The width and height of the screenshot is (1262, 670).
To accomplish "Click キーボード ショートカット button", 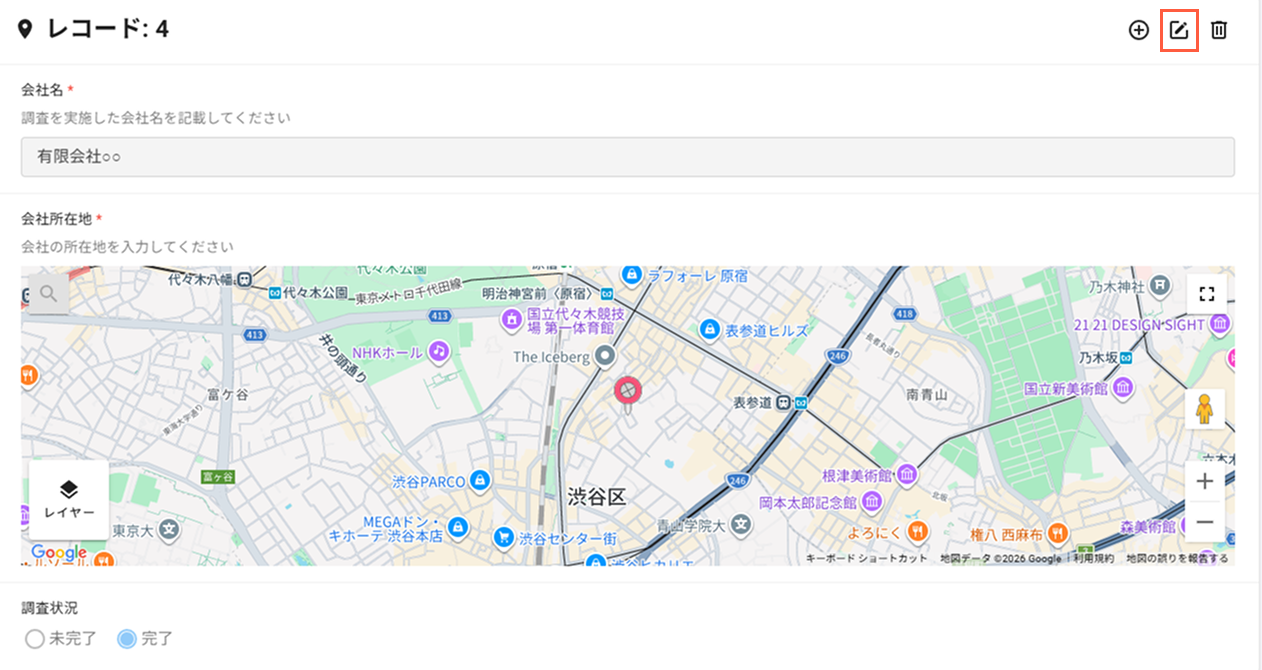I will (x=866, y=558).
